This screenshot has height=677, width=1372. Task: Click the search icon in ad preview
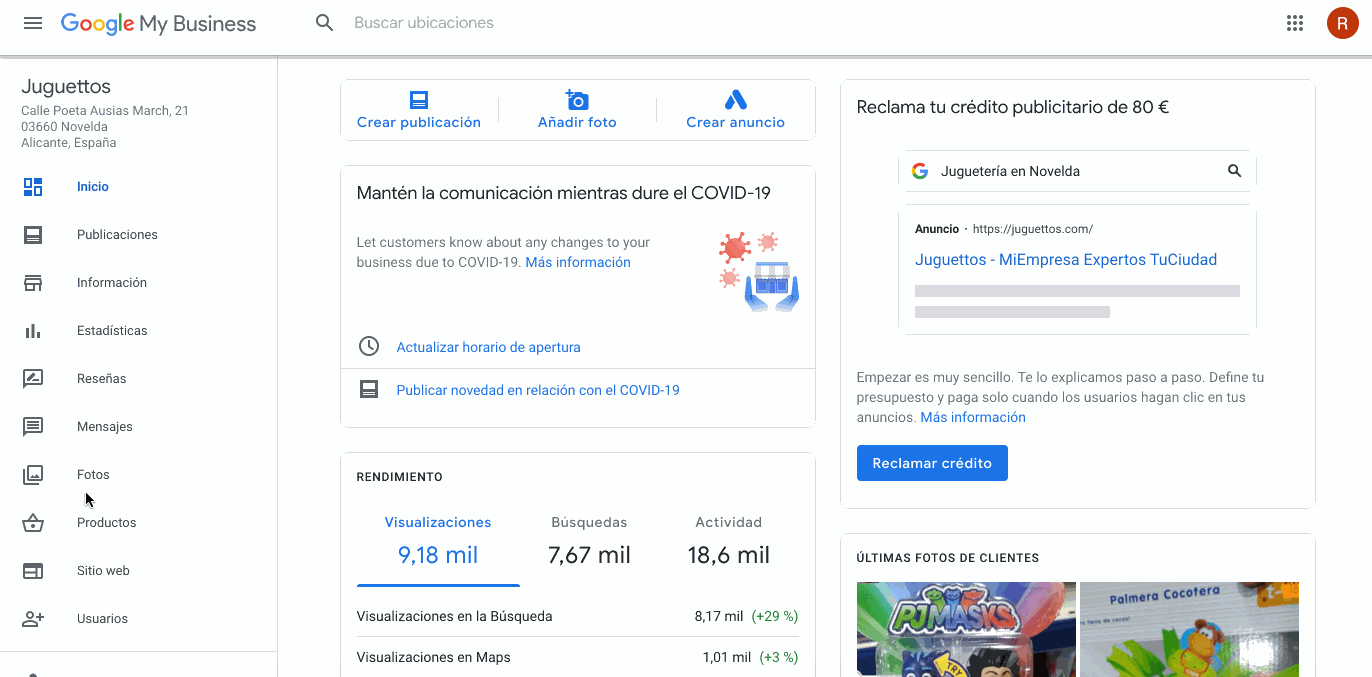pyautogui.click(x=1234, y=171)
